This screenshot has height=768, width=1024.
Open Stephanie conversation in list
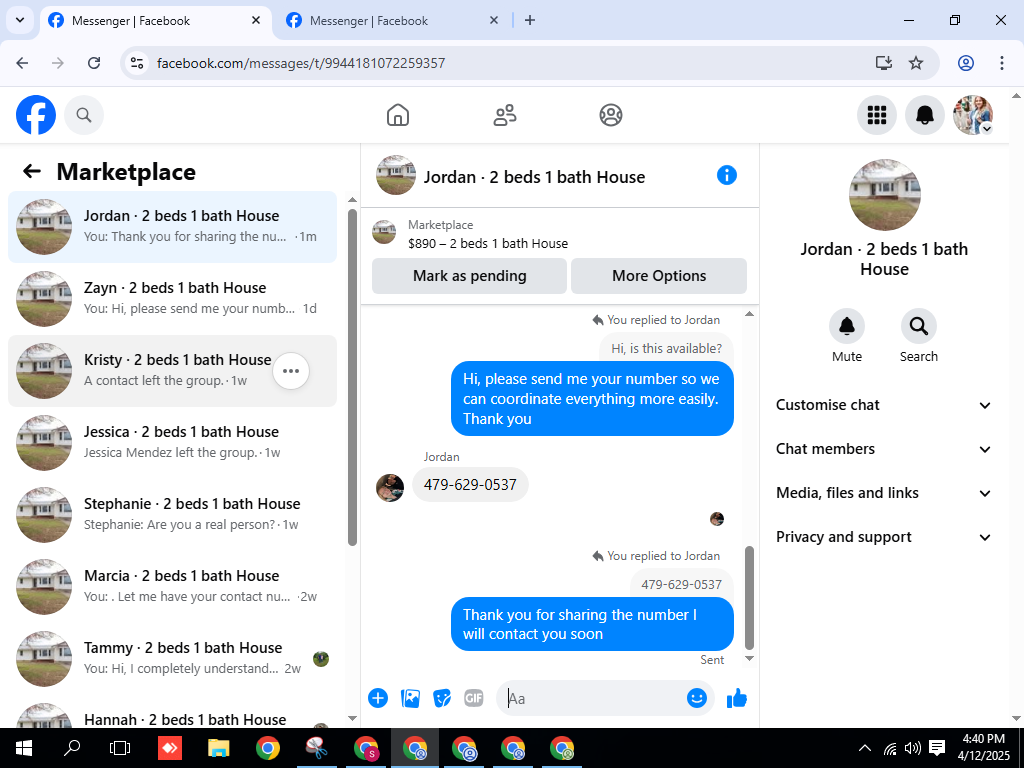point(172,515)
